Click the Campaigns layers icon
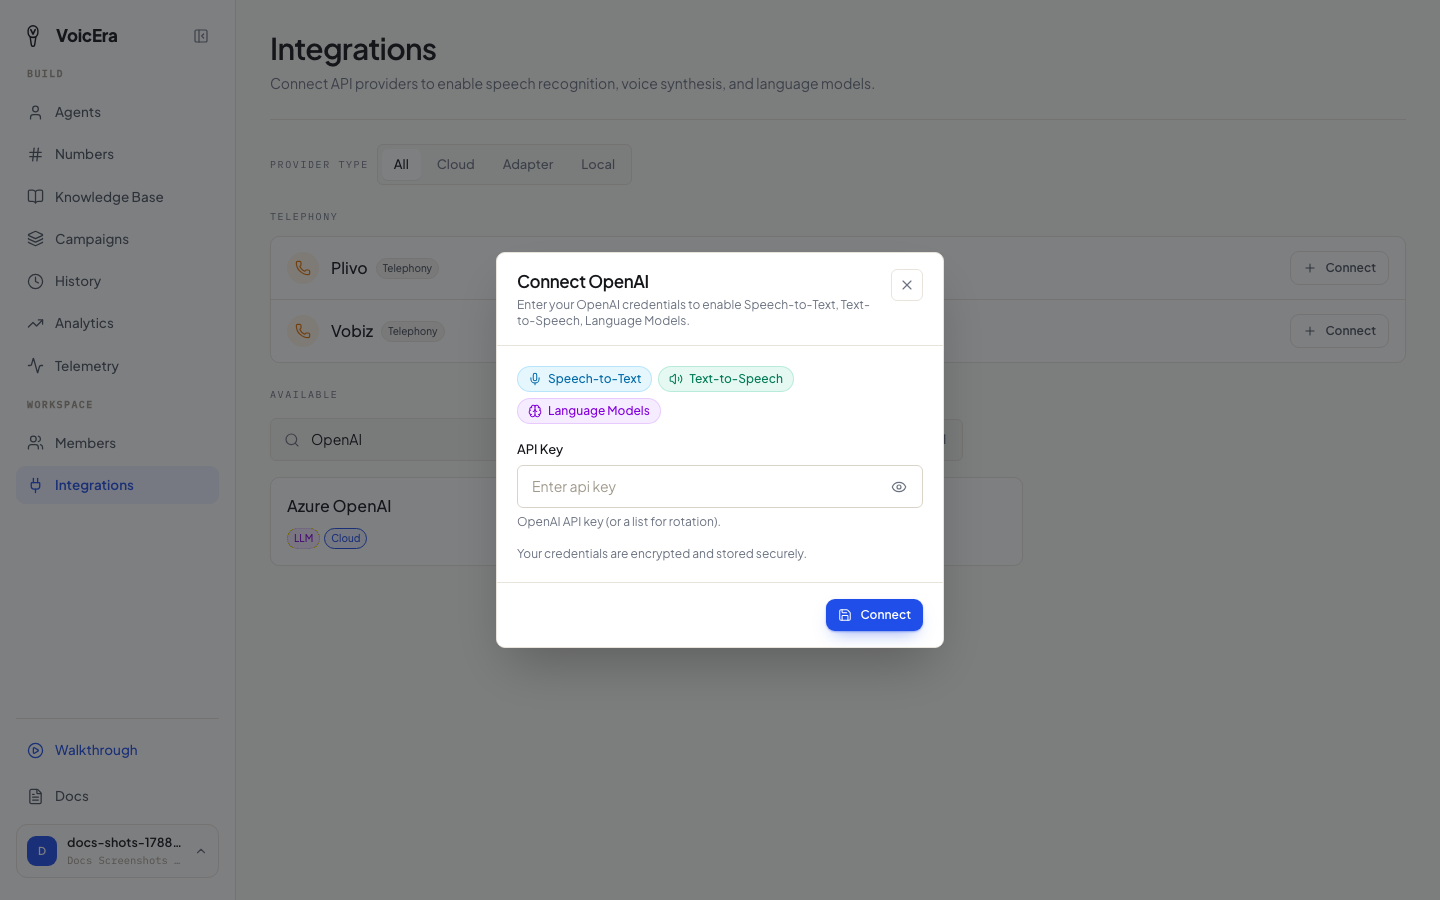Image resolution: width=1440 pixels, height=900 pixels. [x=35, y=239]
